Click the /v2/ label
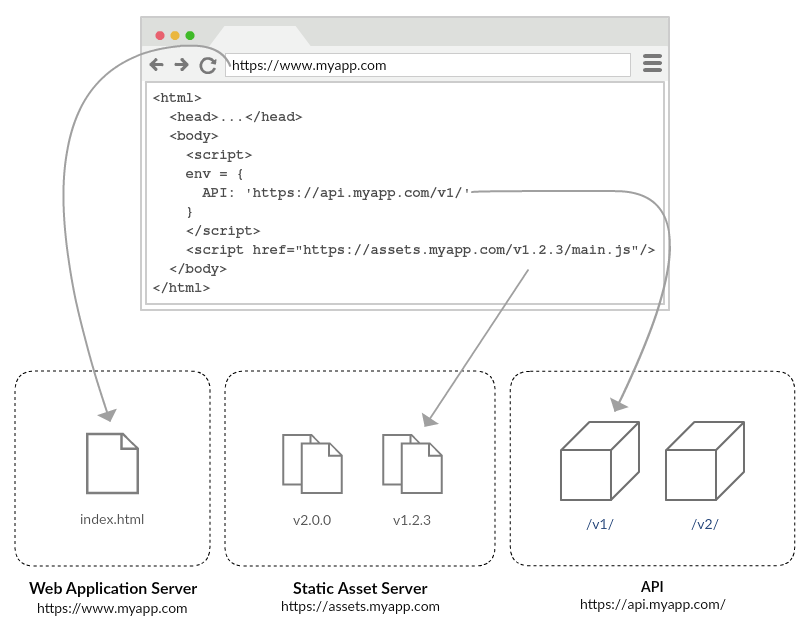The image size is (807, 625). click(705, 524)
